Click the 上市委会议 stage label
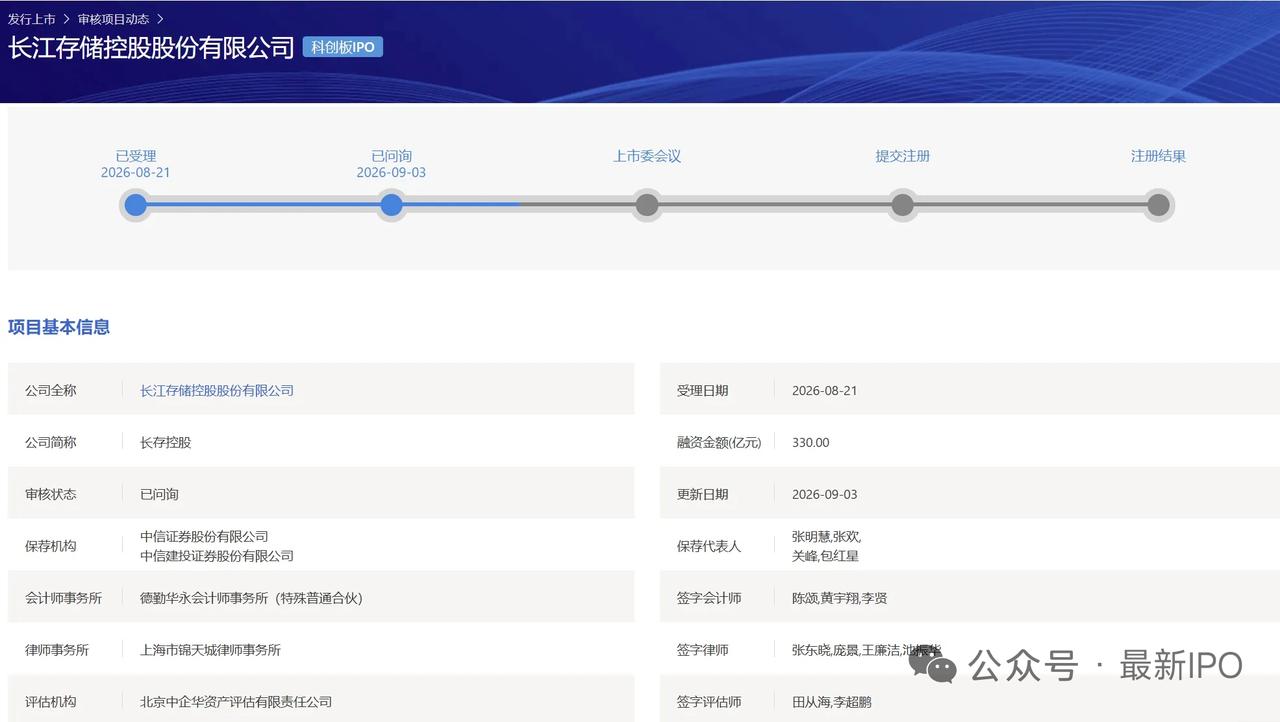The width and height of the screenshot is (1280, 722). pos(647,156)
